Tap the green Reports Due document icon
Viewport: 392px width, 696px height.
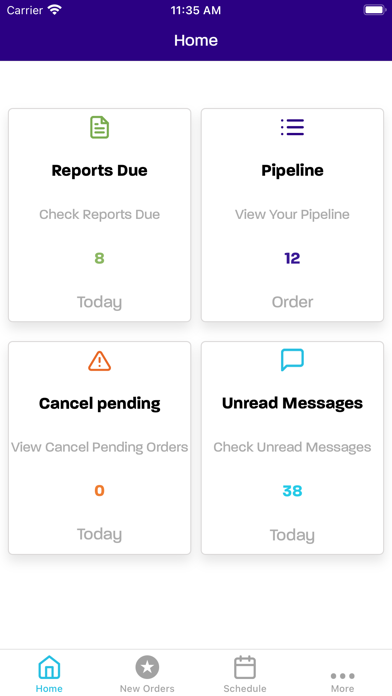(x=99, y=127)
